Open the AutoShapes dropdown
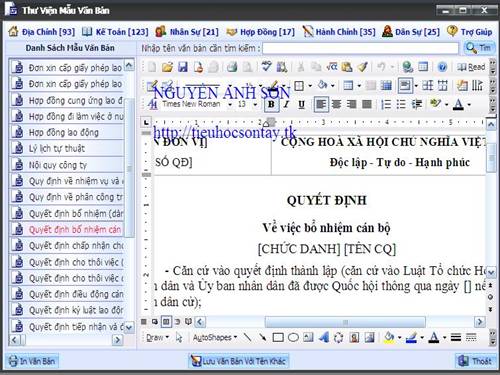This screenshot has height=375, width=500. click(x=215, y=337)
